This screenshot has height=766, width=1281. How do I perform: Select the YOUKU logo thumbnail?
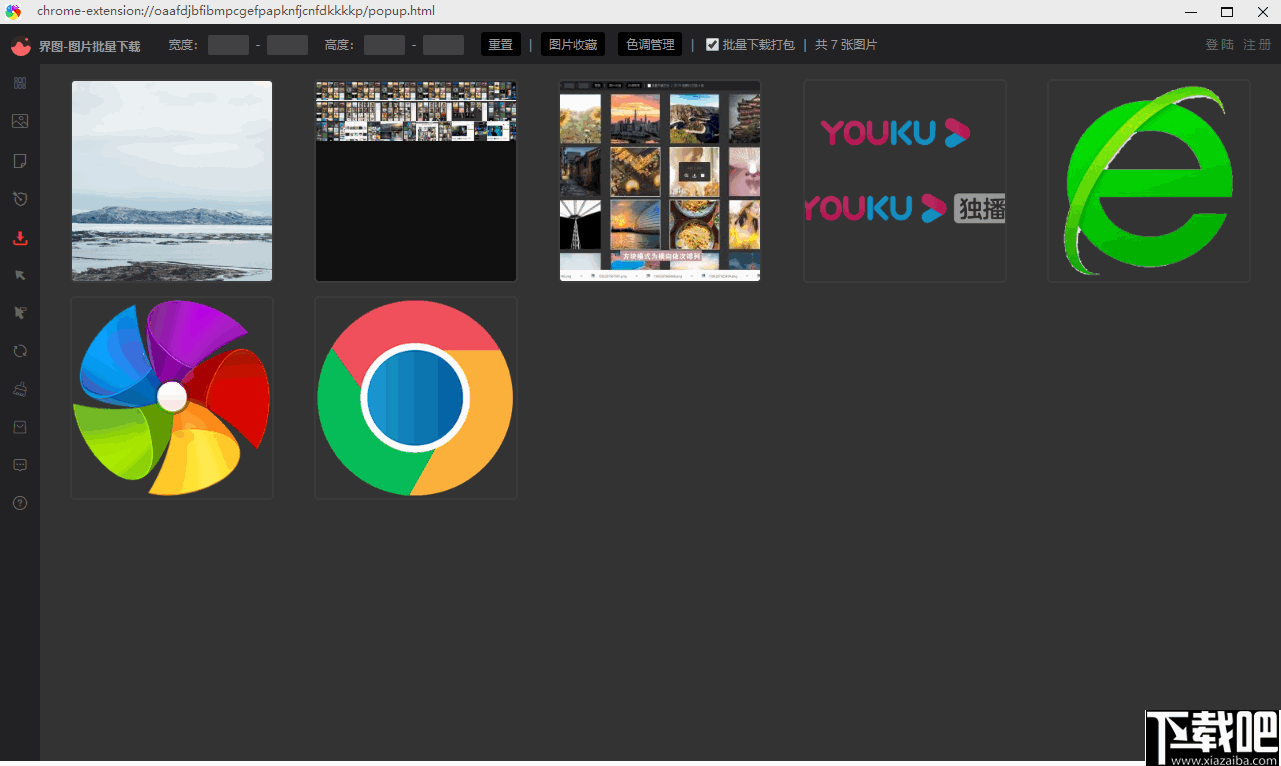pyautogui.click(x=905, y=181)
